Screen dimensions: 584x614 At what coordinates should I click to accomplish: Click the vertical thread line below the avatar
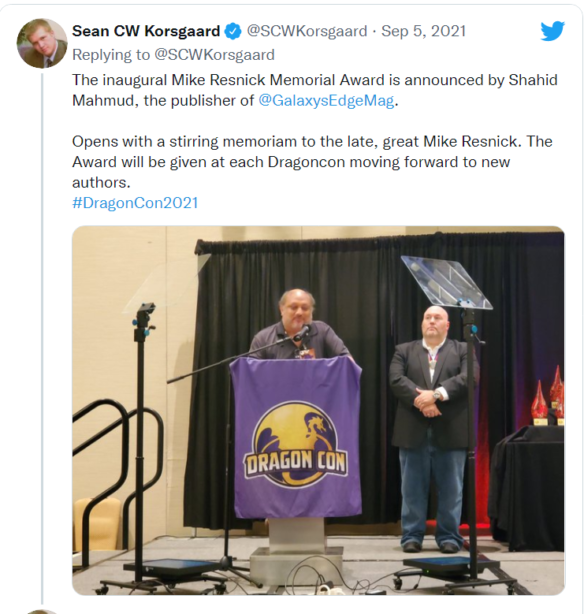click(42, 339)
